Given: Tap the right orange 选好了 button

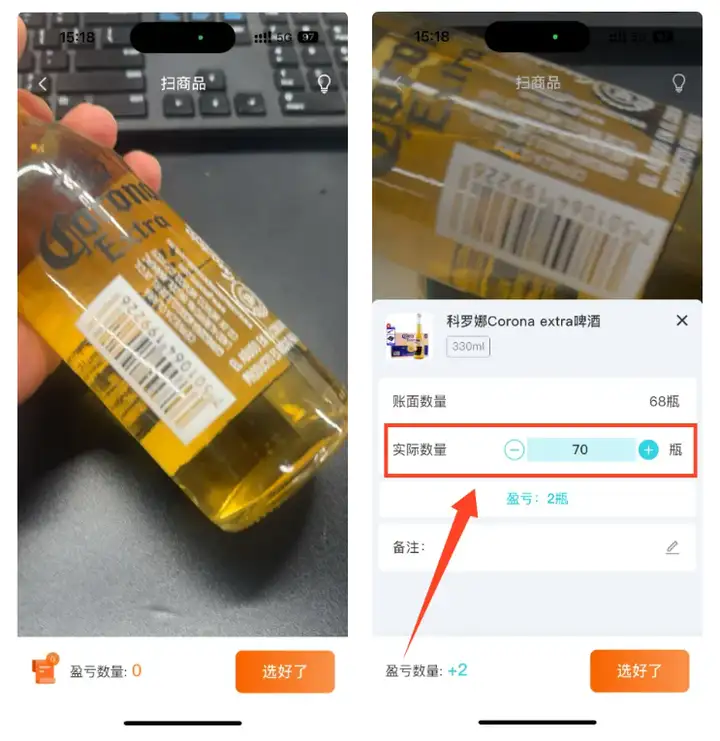Looking at the screenshot, I should click(x=639, y=671).
